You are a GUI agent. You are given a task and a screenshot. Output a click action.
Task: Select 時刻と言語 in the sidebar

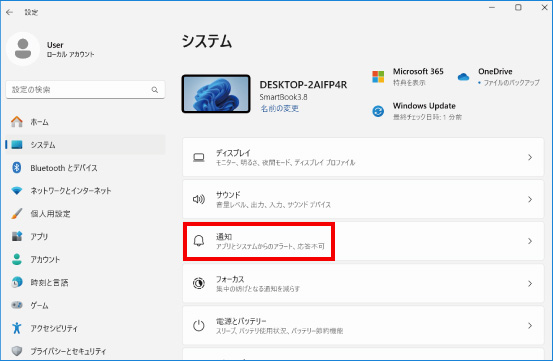click(x=85, y=282)
